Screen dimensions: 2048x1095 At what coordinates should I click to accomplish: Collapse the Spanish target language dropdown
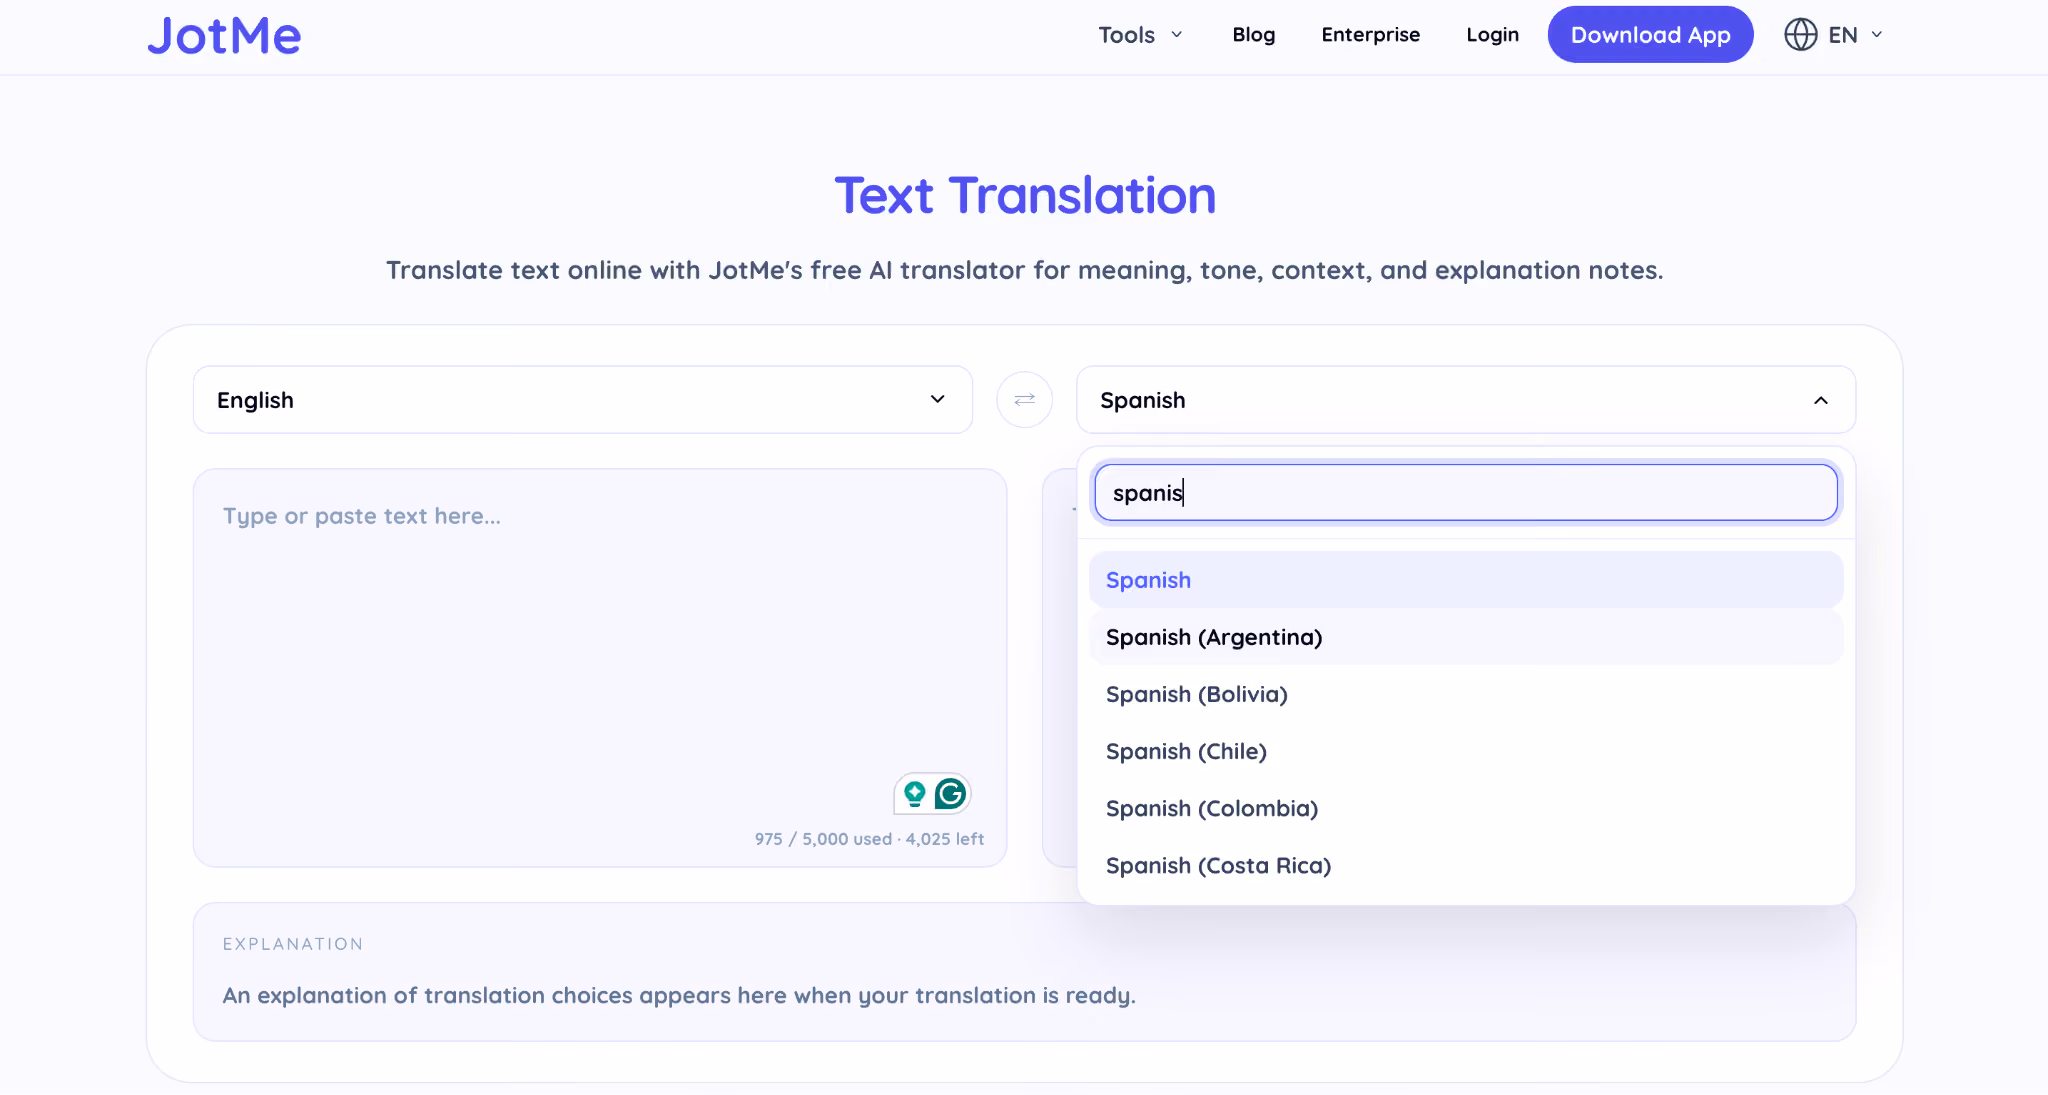tap(1466, 400)
